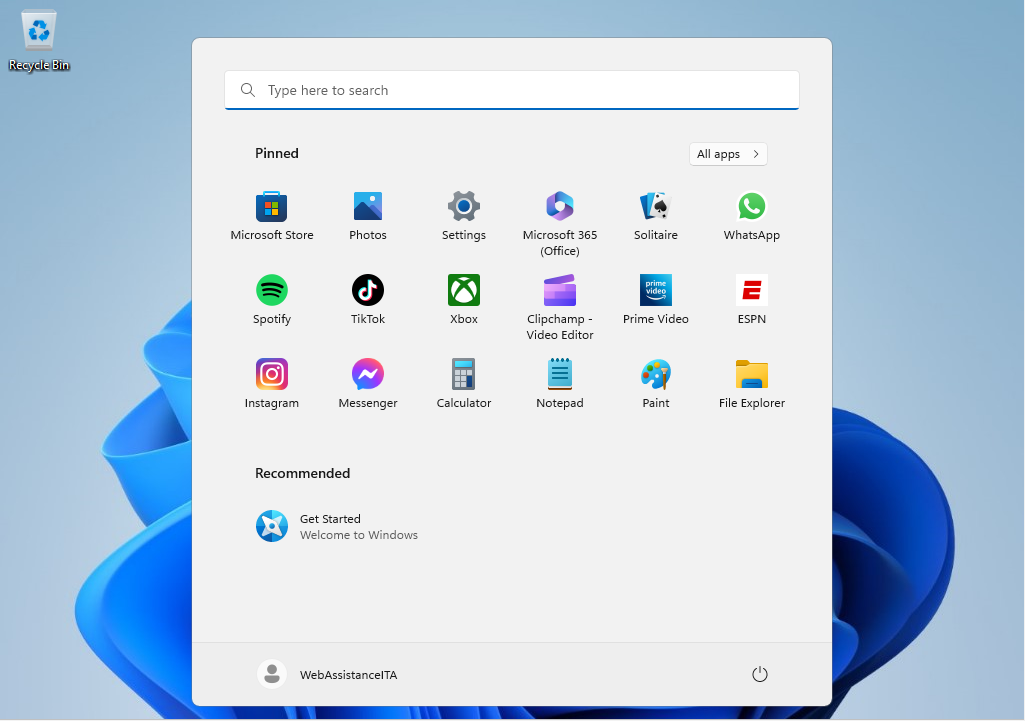Click the Pinned section heading

277,153
